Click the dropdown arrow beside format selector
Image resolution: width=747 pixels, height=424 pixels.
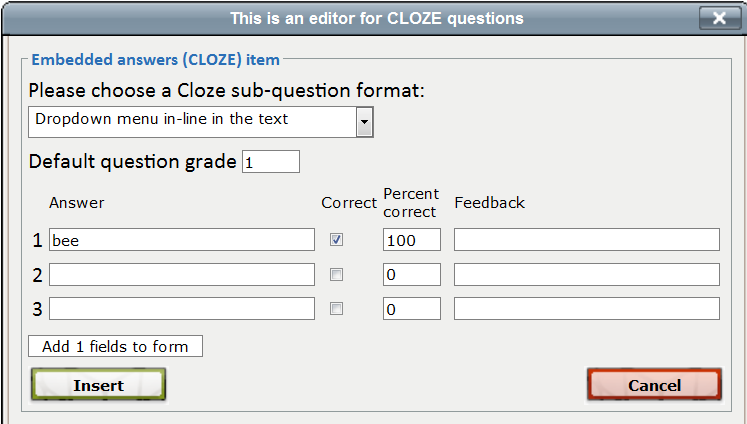(x=364, y=121)
